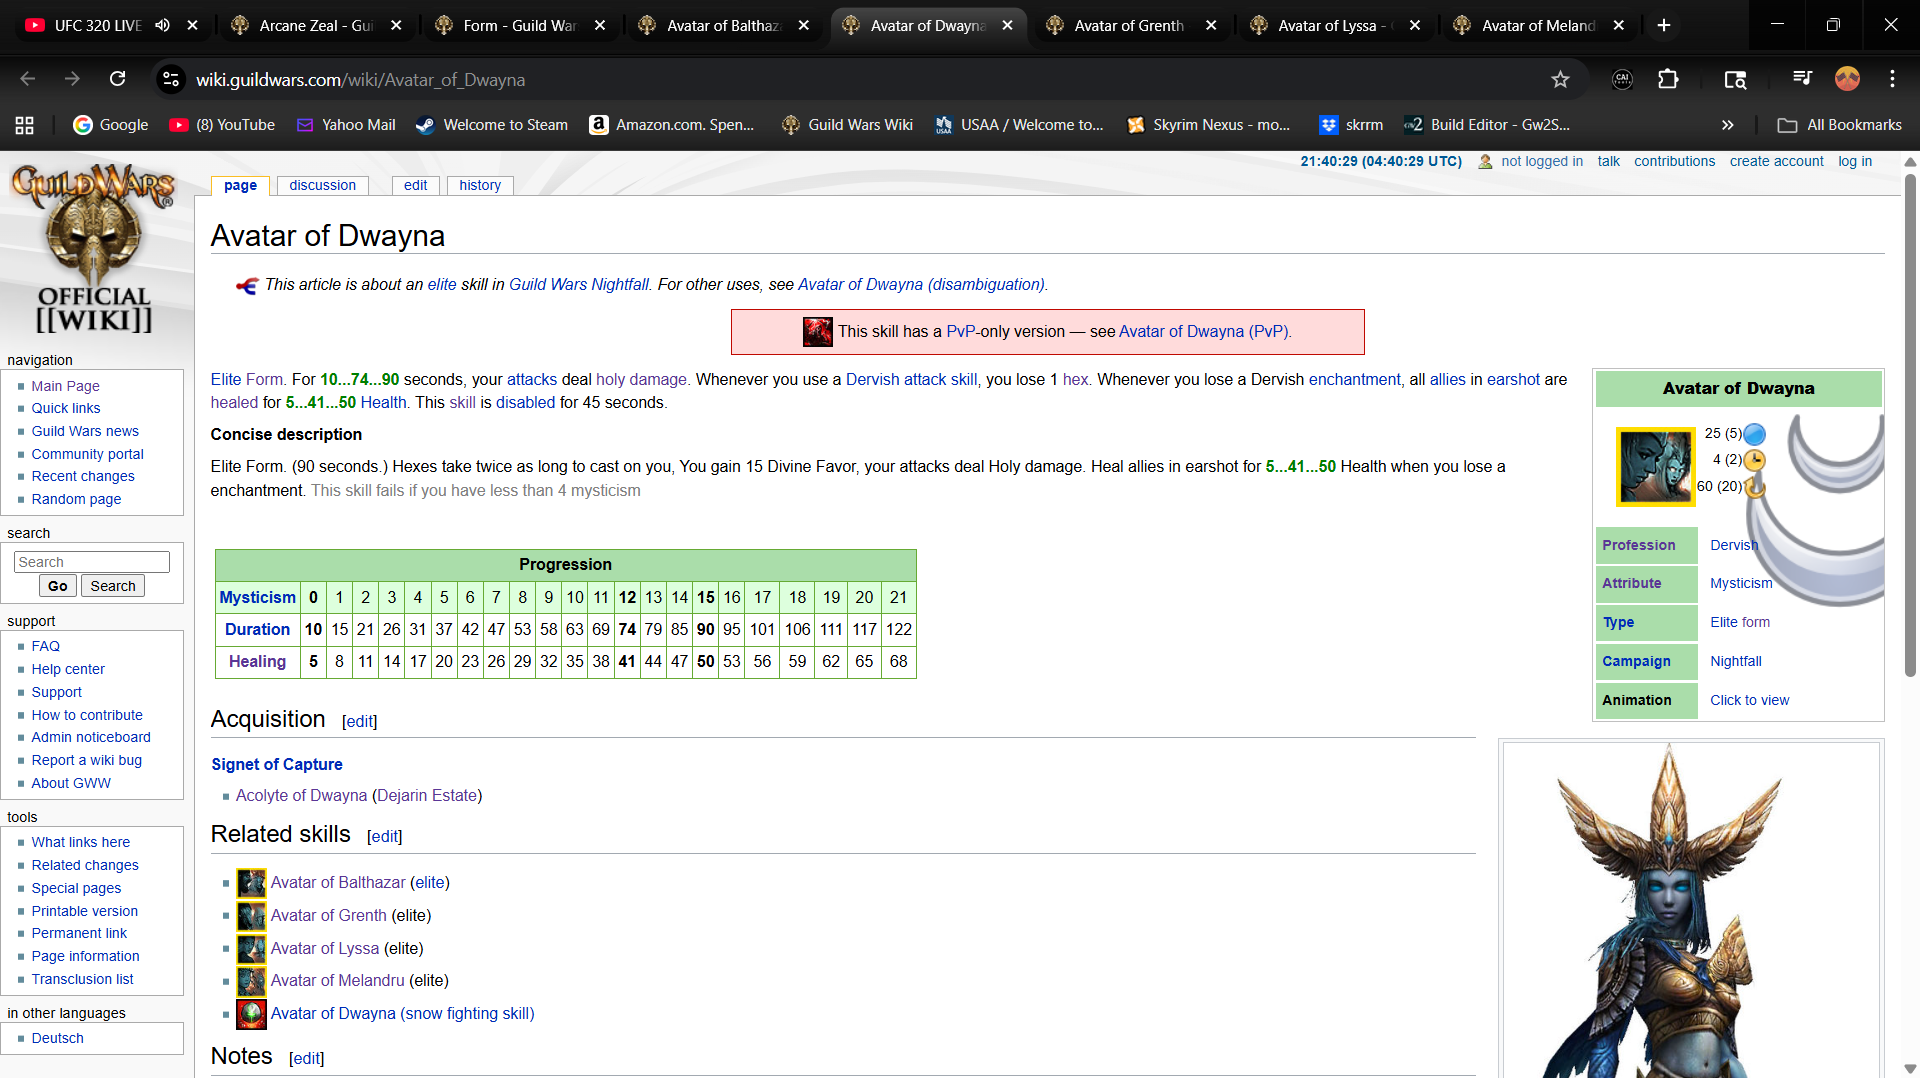Reload the current wiki page
The height and width of the screenshot is (1078, 1920).
(118, 79)
